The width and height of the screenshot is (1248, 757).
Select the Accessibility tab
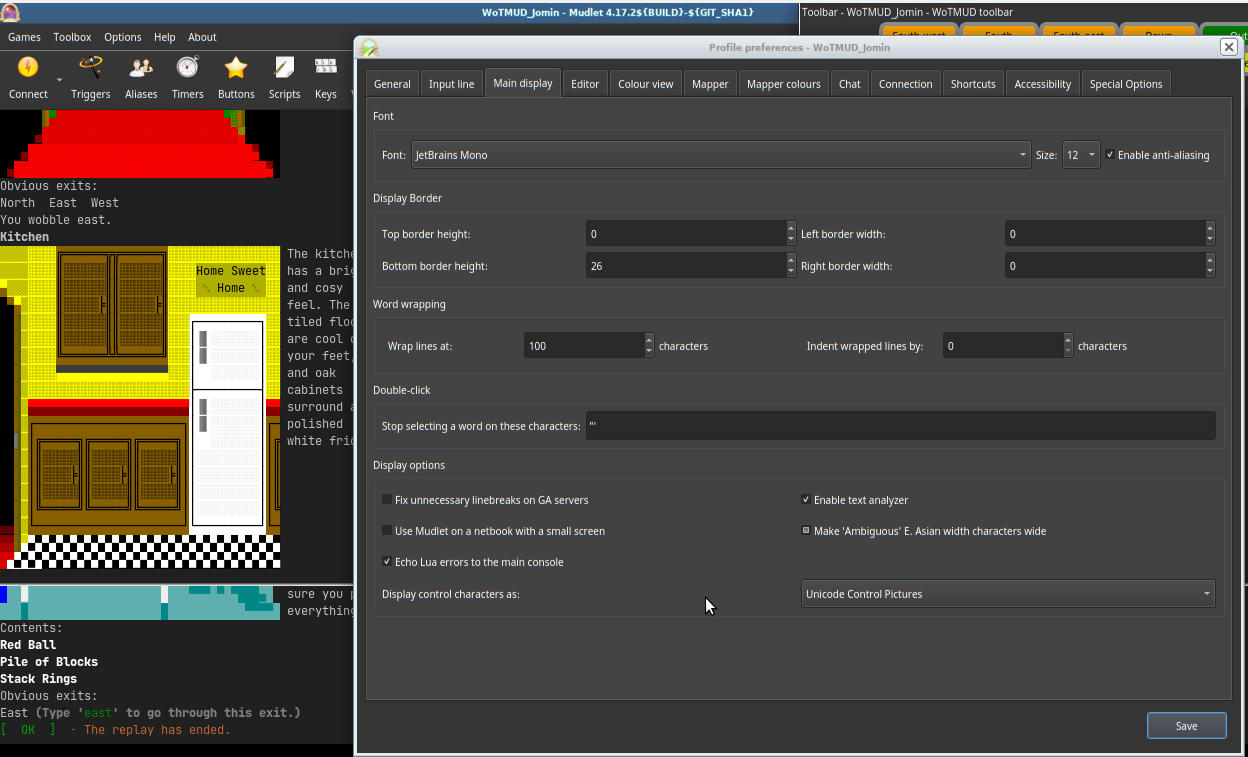tap(1042, 84)
